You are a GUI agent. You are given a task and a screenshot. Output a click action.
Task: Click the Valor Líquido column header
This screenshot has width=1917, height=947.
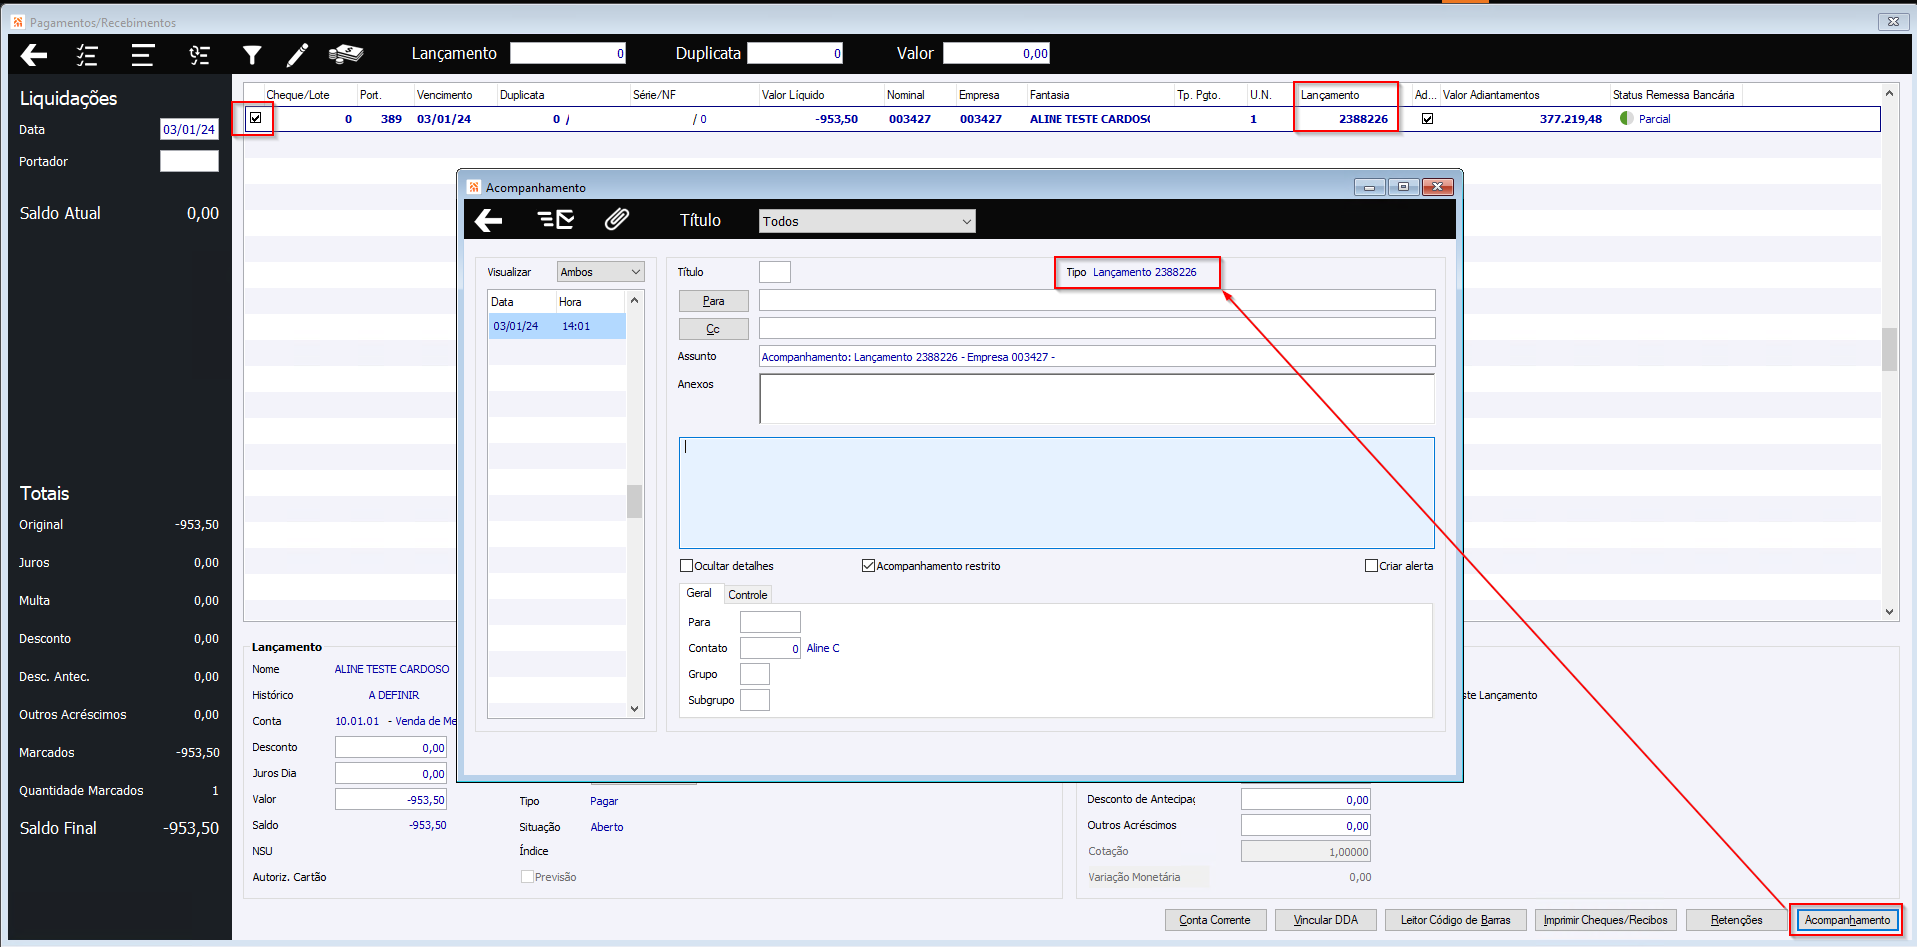point(793,95)
